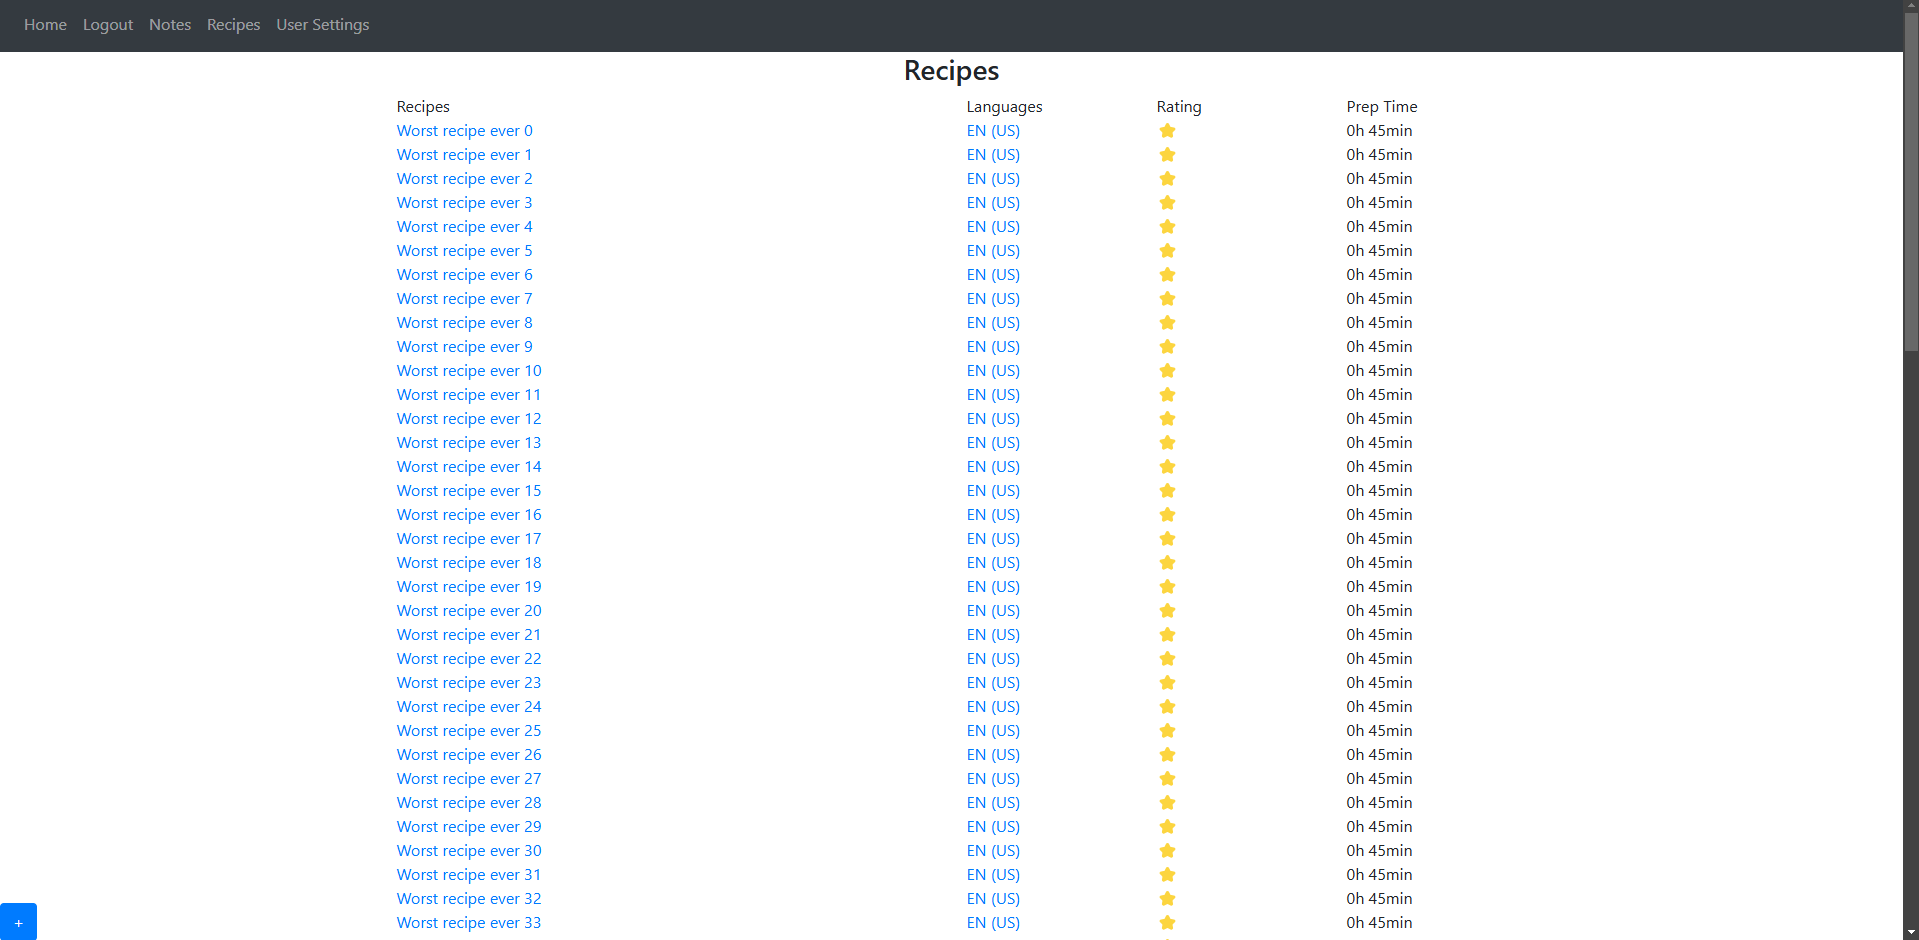Click the star rating for Worst recipe ever 27
This screenshot has height=940, width=1919.
[1167, 779]
